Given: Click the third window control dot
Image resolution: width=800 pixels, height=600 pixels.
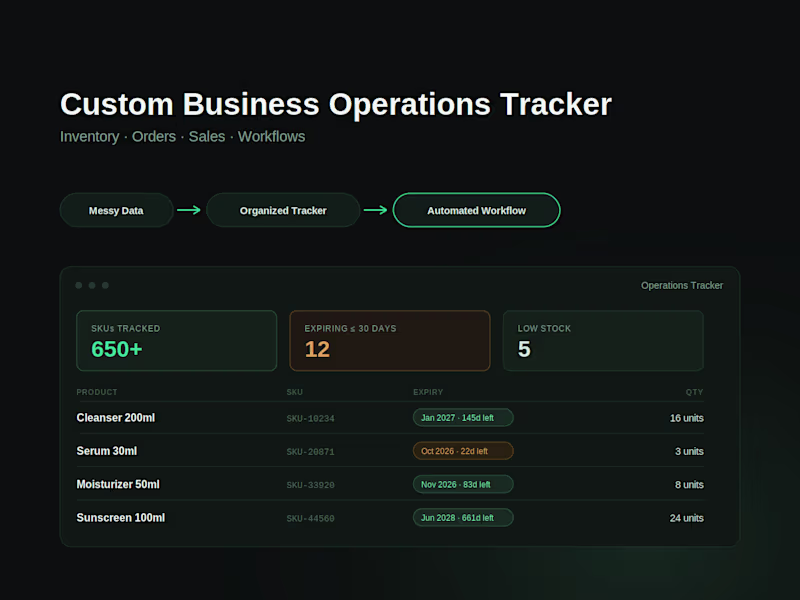Looking at the screenshot, I should [105, 285].
